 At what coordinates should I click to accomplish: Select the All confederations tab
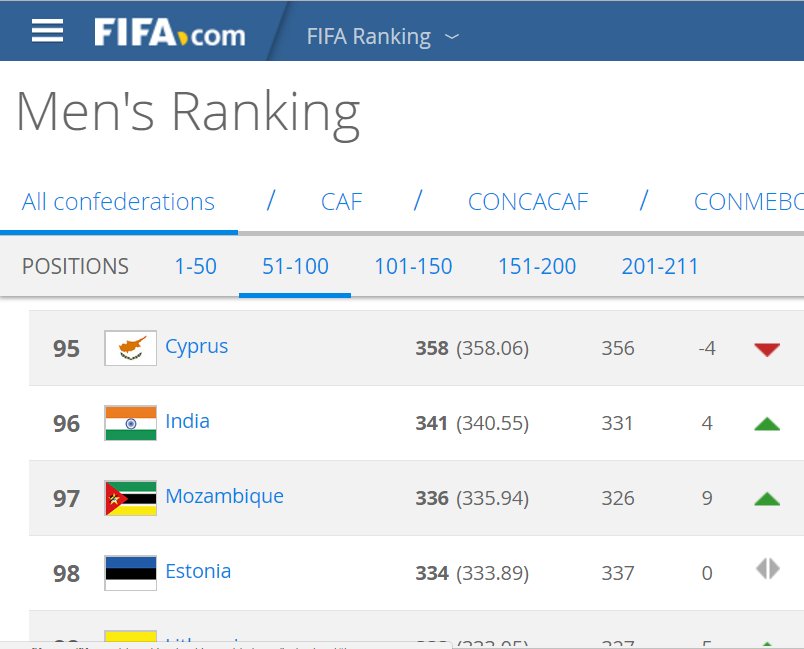[x=118, y=202]
